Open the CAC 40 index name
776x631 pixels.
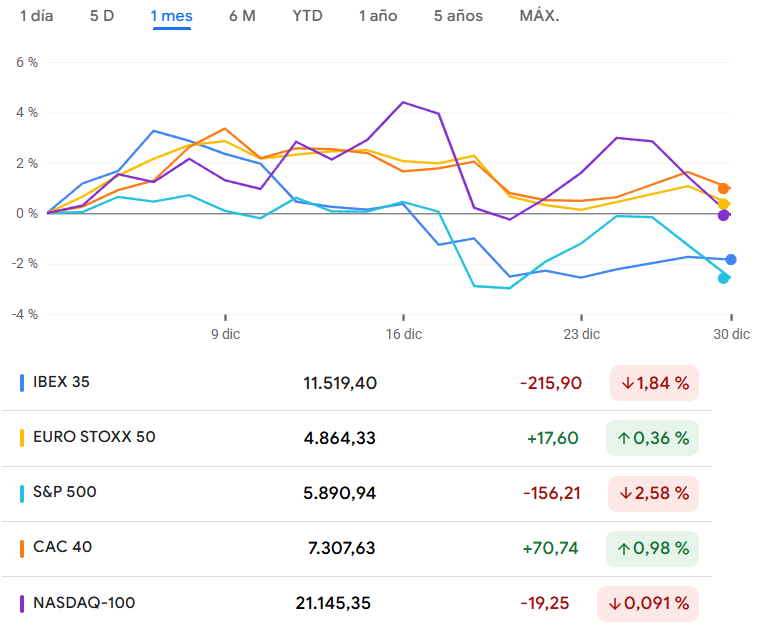pos(63,547)
